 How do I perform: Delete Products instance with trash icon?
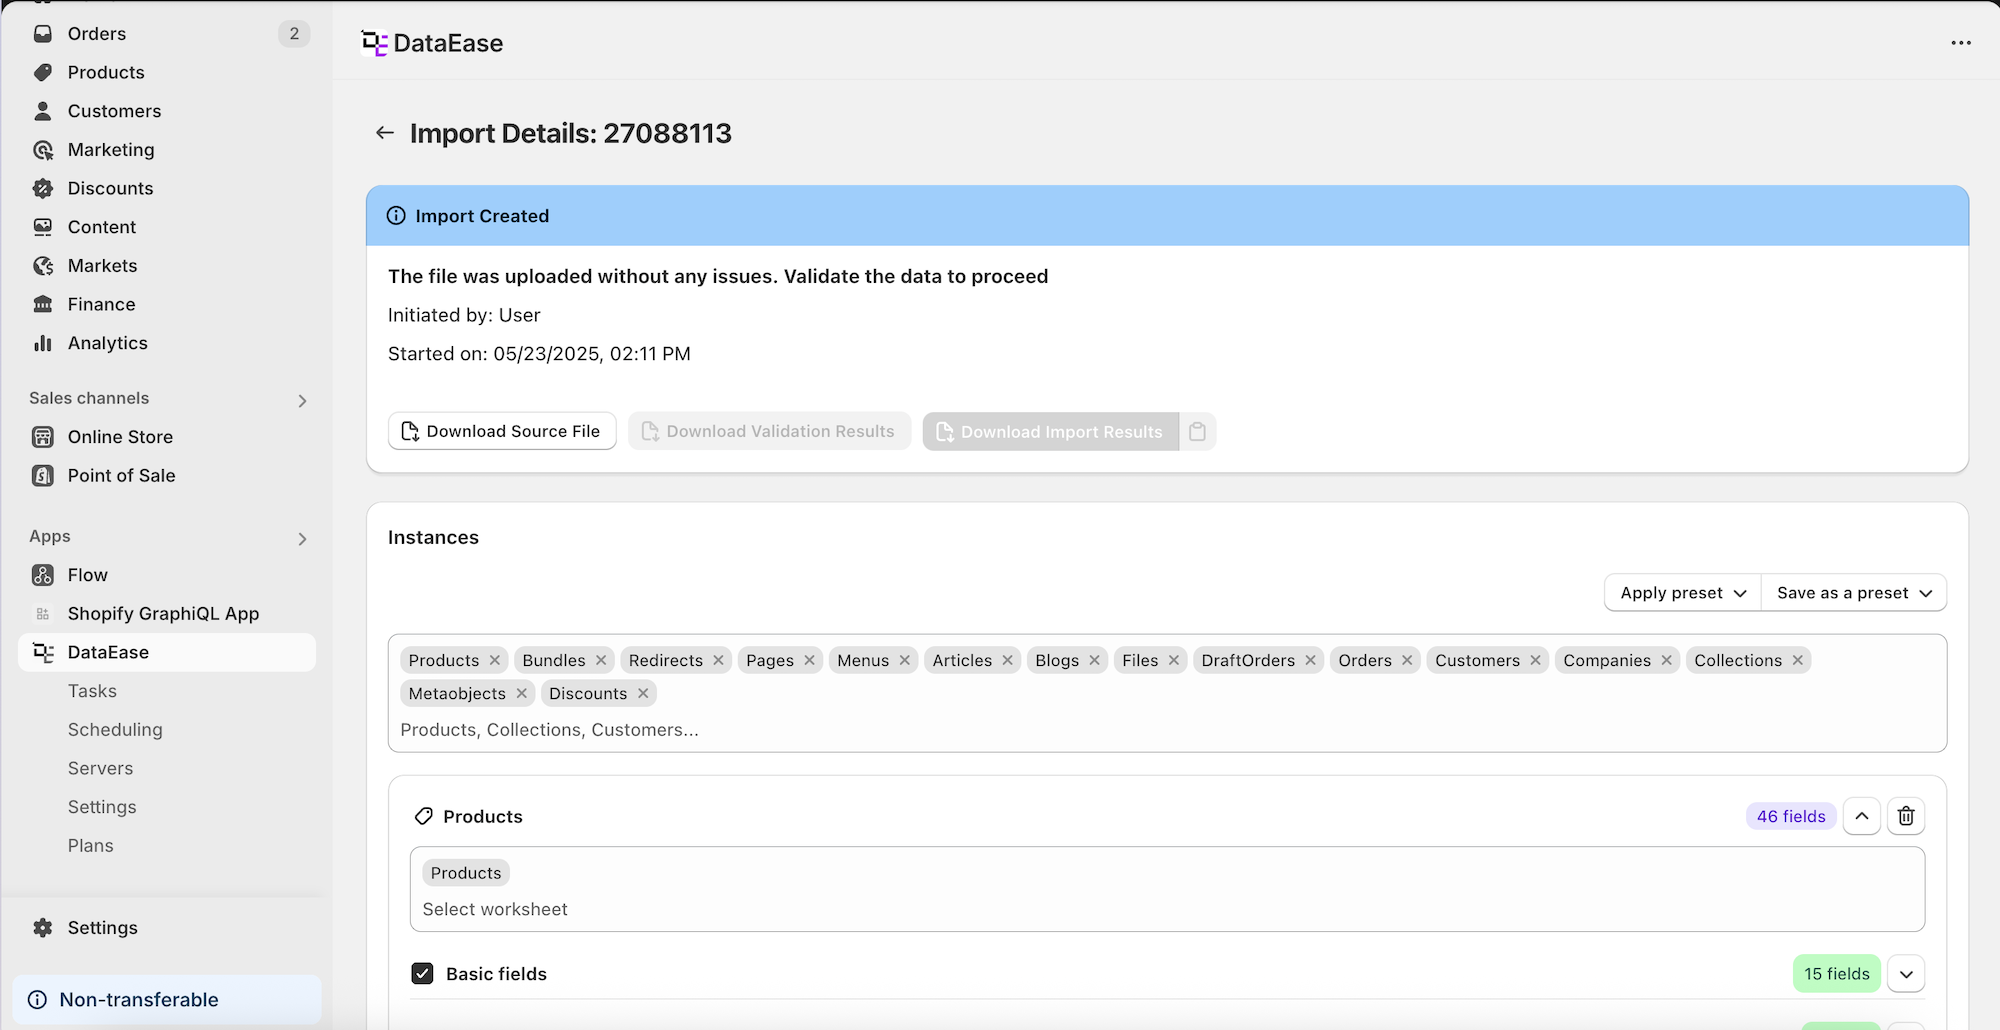click(1906, 816)
